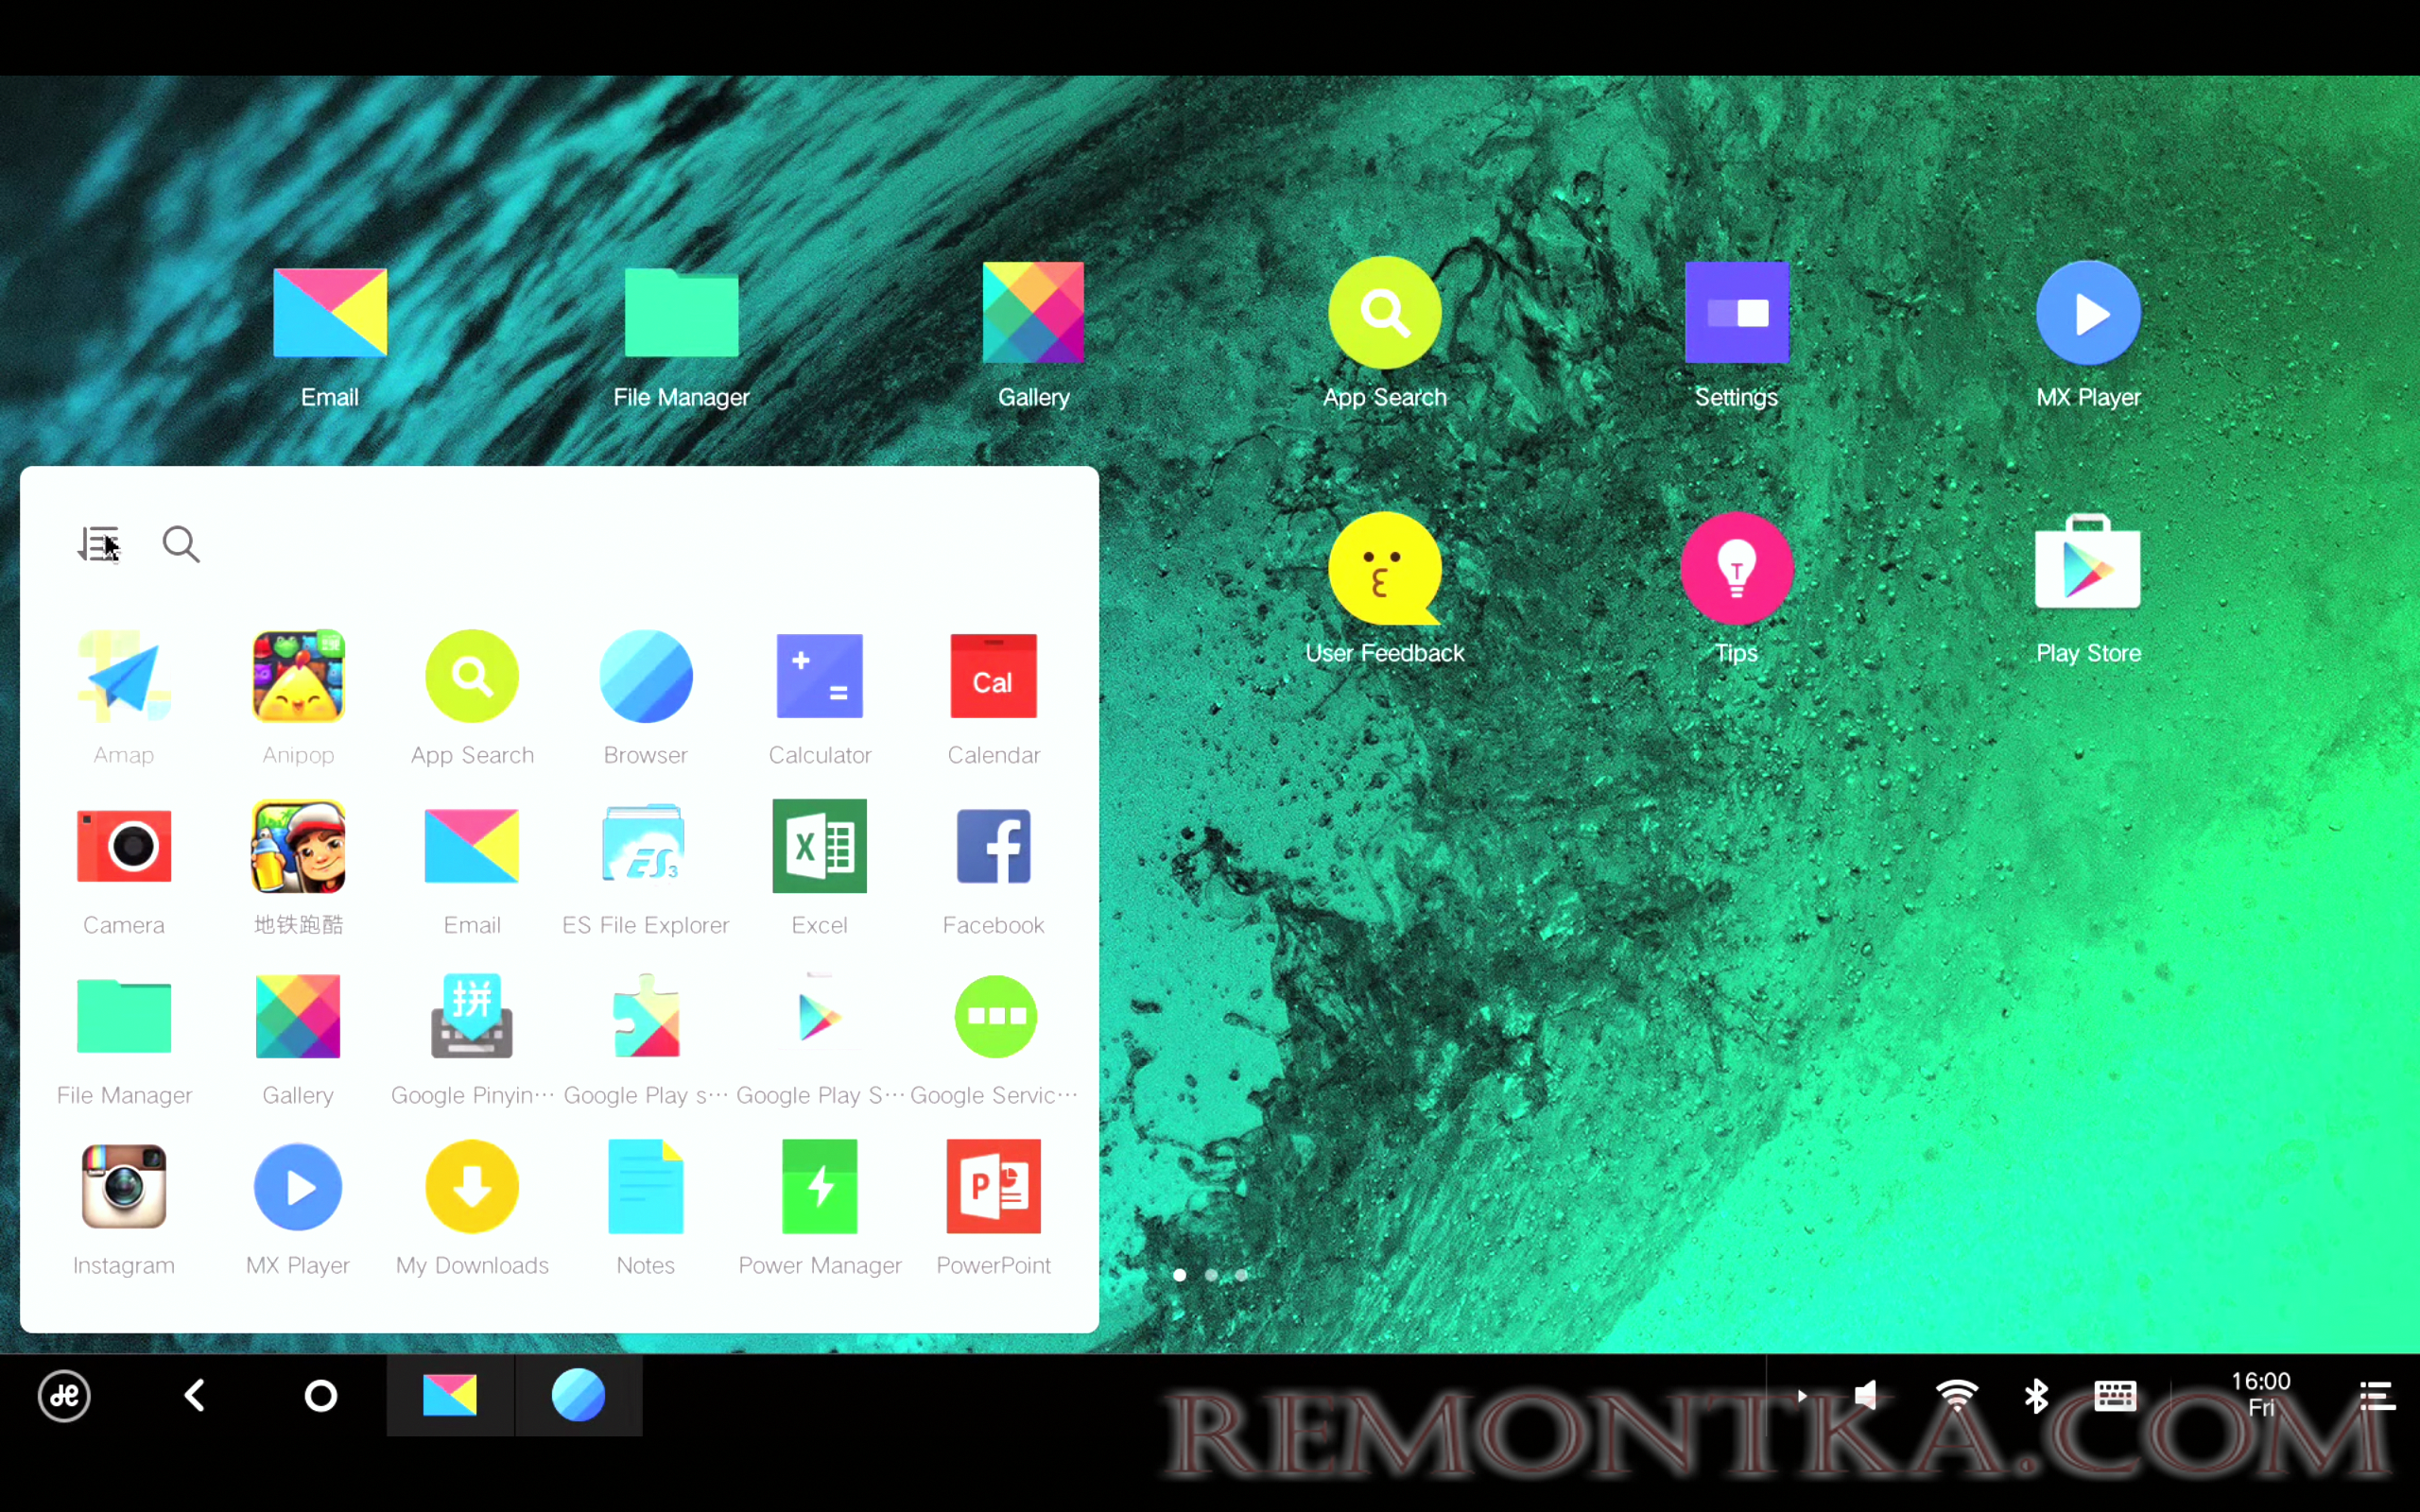
Task: Enable keyboard input from taskbar
Action: click(2117, 1394)
